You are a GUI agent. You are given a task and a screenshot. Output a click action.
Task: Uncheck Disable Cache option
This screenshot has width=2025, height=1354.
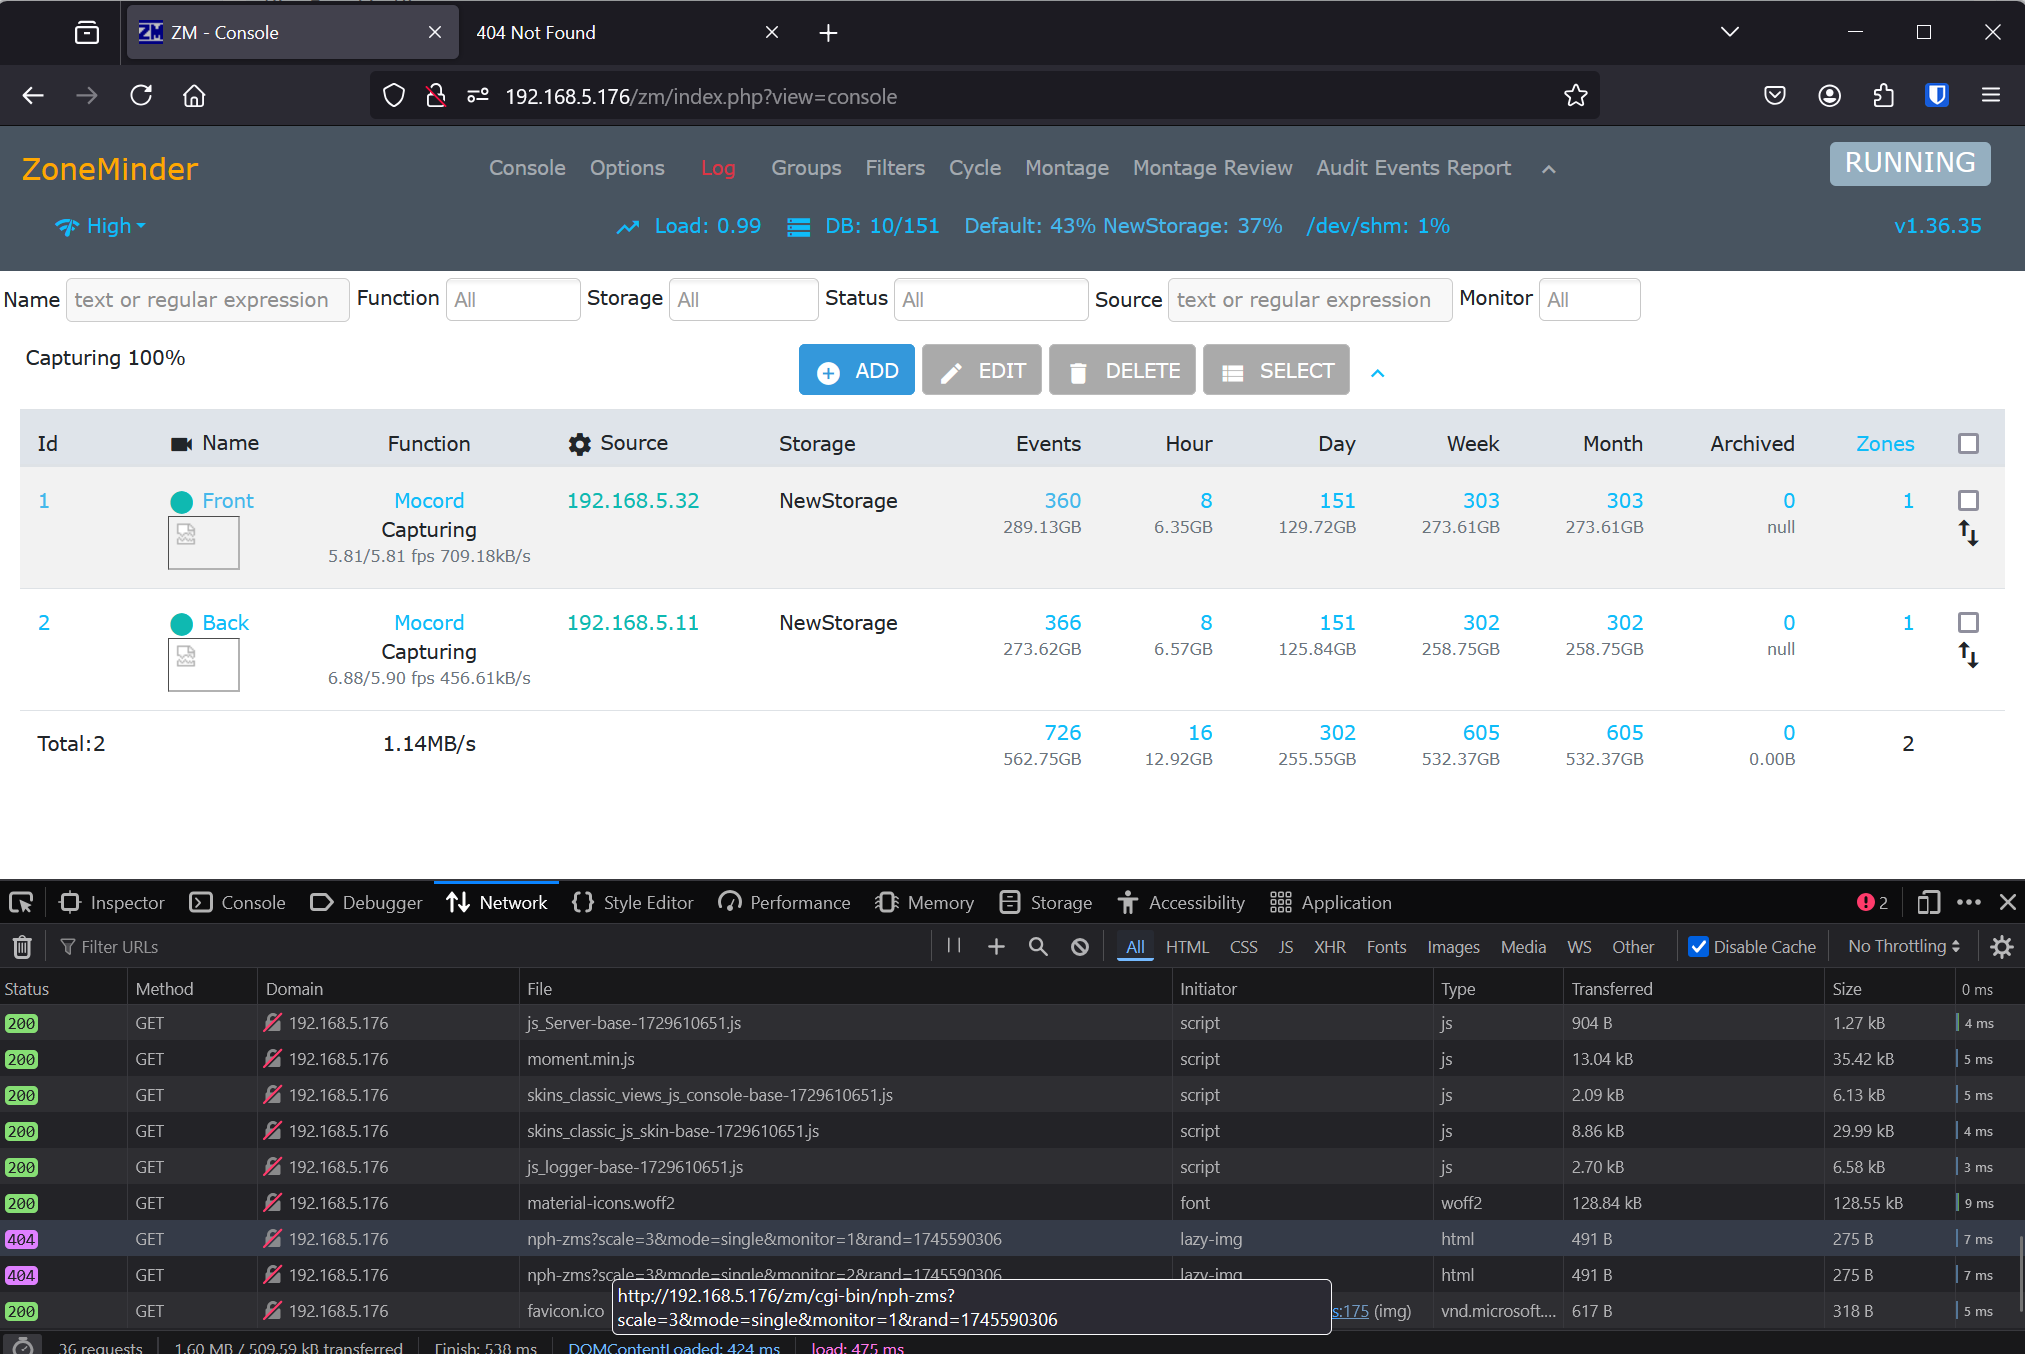1698,946
